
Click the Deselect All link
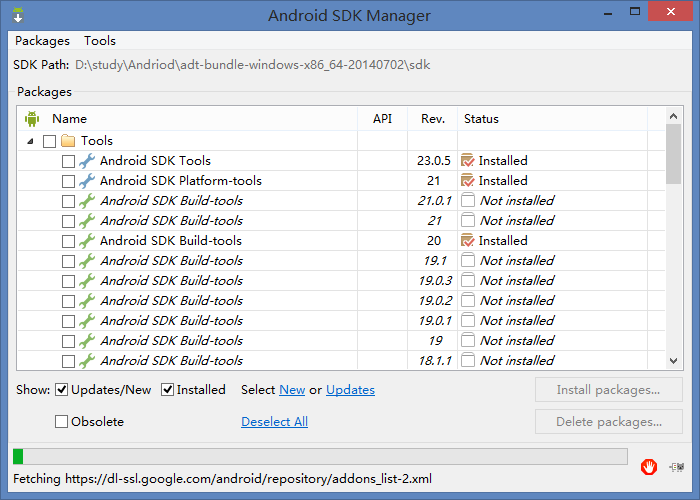[275, 421]
